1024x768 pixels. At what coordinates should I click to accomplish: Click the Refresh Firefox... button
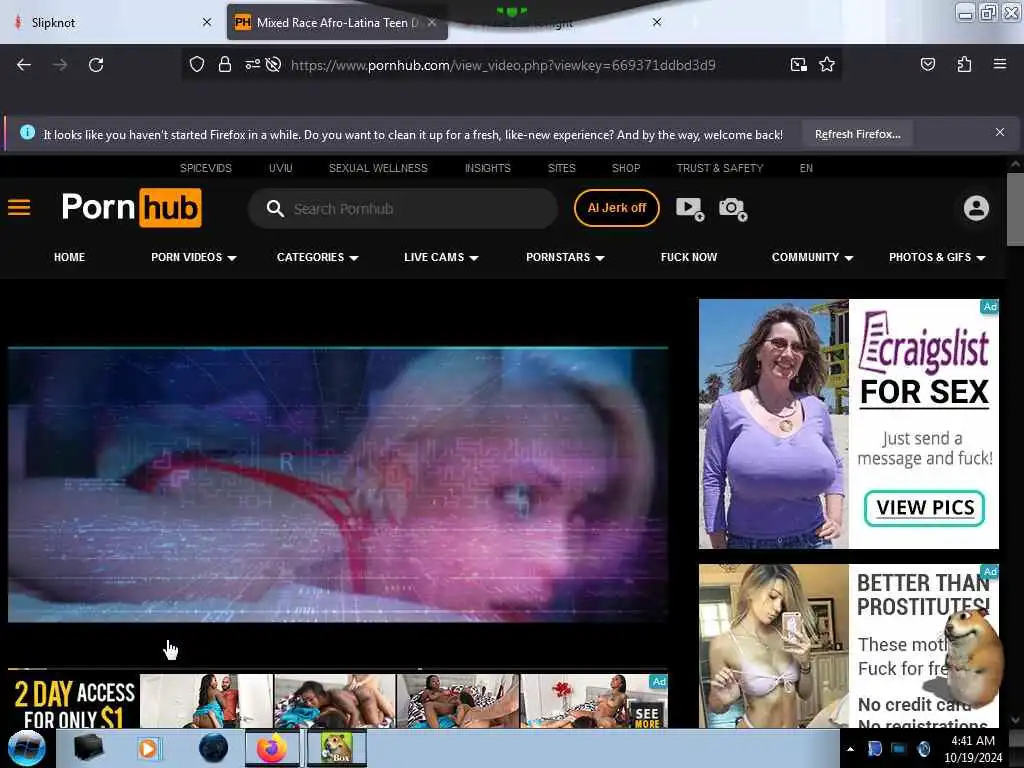[857, 134]
